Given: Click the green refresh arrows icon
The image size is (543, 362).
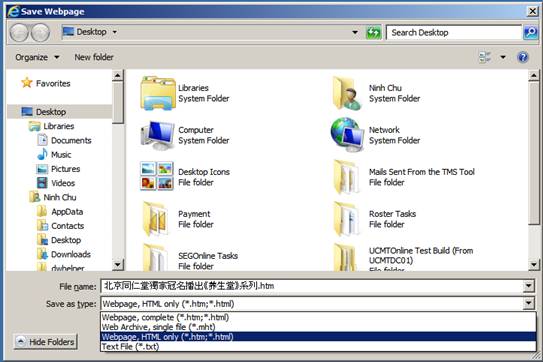Looking at the screenshot, I should tap(373, 33).
